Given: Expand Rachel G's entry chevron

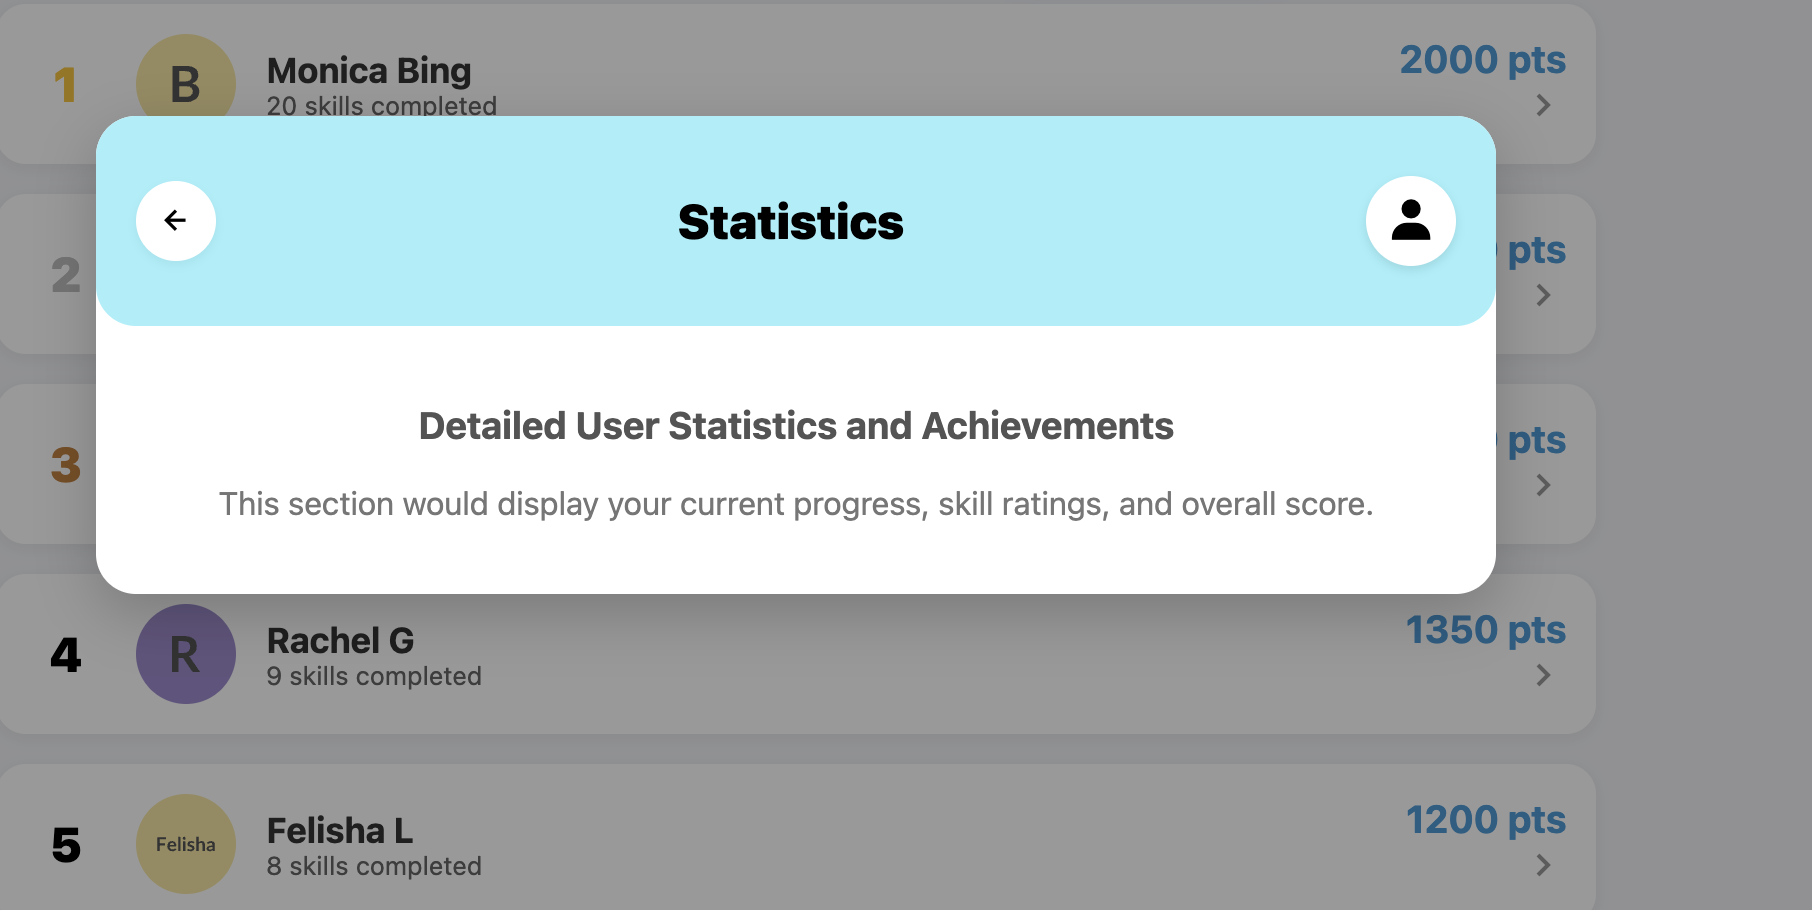Looking at the screenshot, I should [1543, 675].
